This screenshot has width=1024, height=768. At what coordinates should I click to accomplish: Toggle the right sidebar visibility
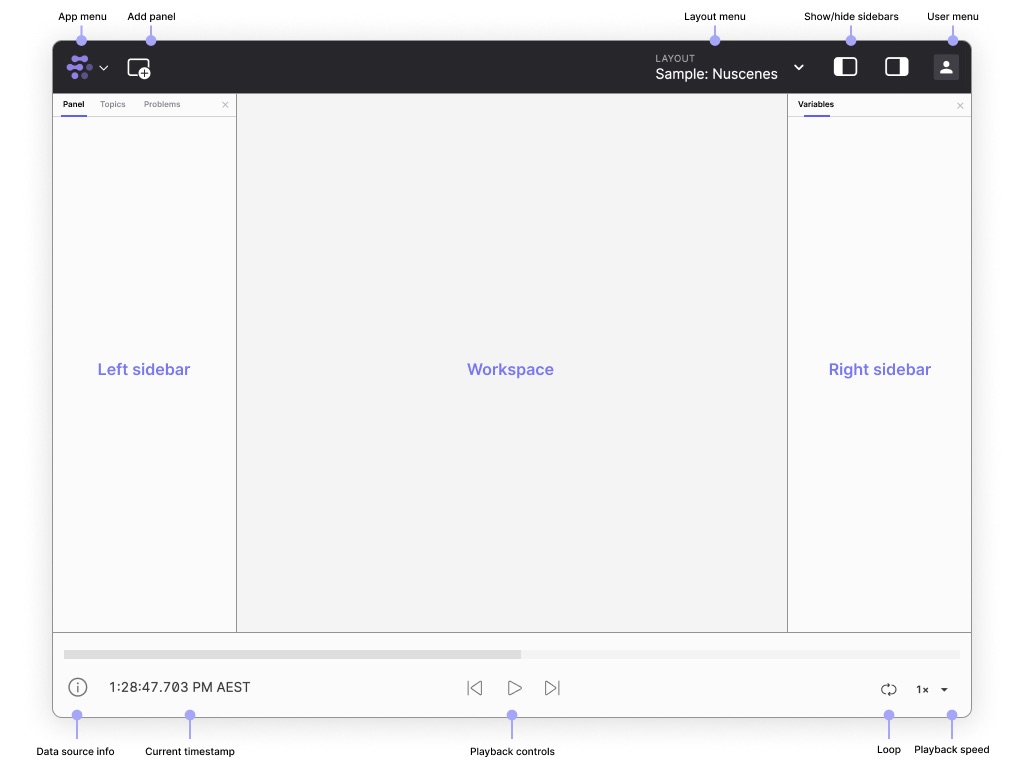897,67
